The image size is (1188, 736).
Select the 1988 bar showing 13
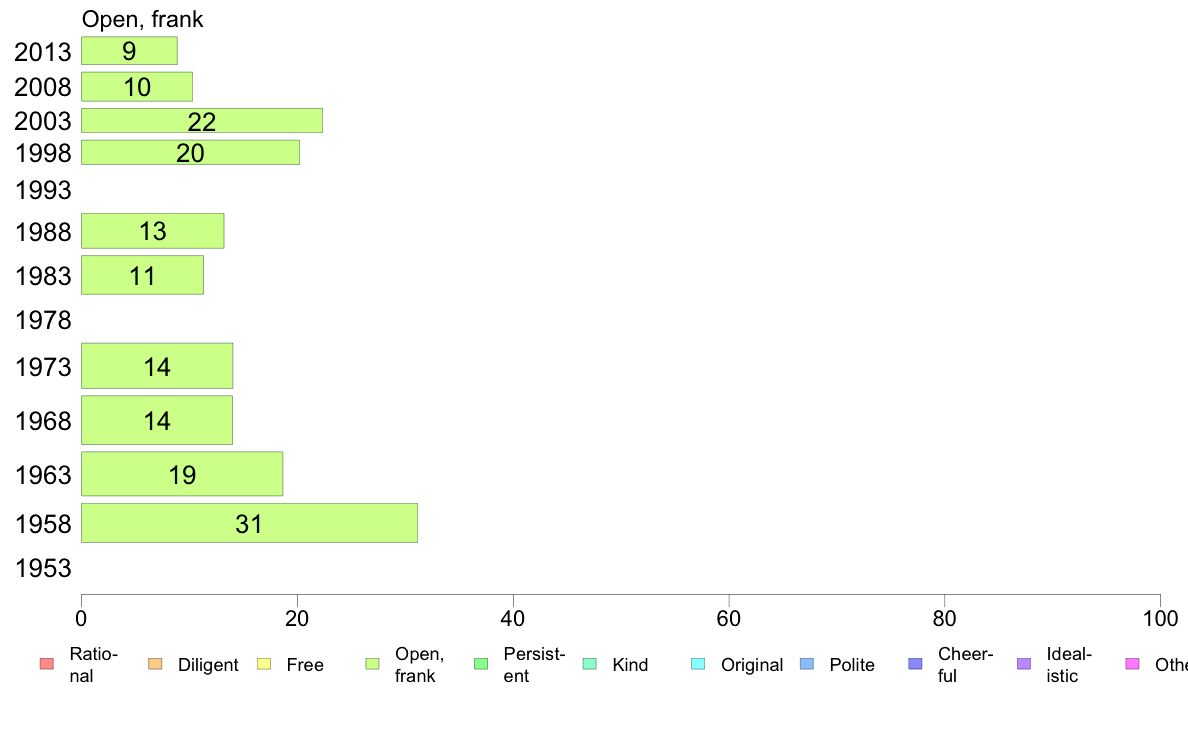tap(152, 231)
